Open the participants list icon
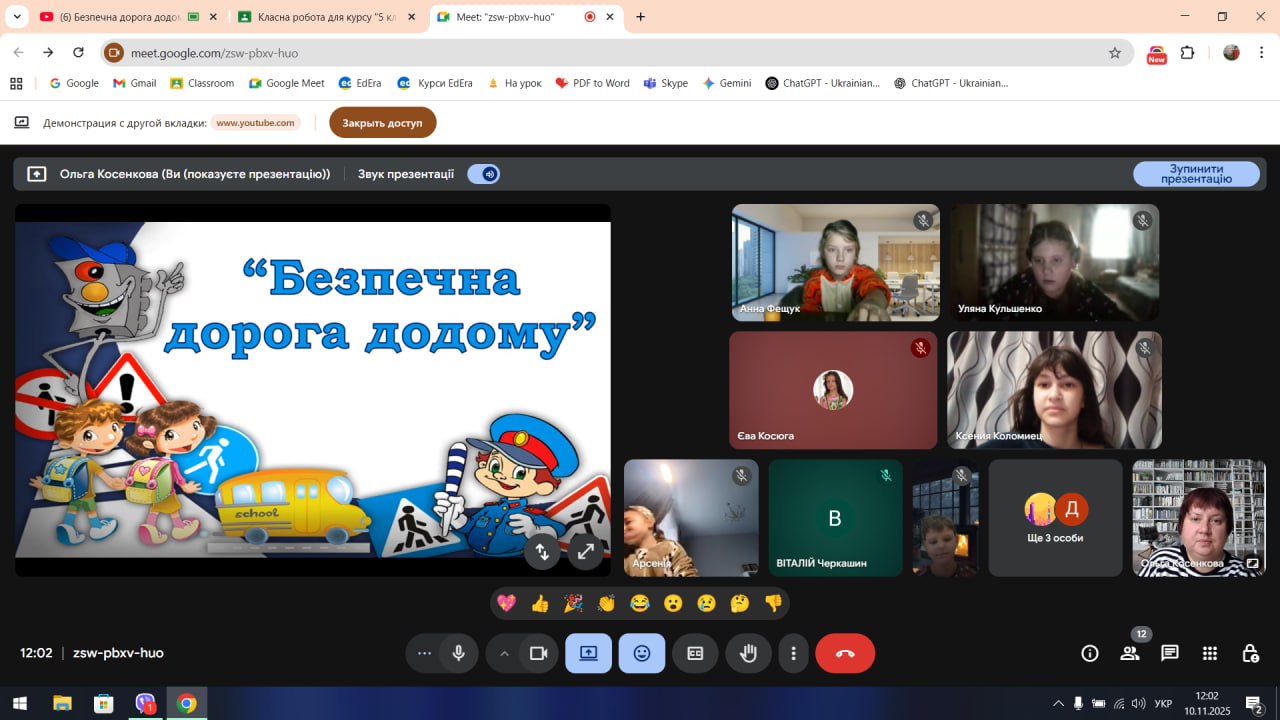The width and height of the screenshot is (1280, 720). (1130, 654)
